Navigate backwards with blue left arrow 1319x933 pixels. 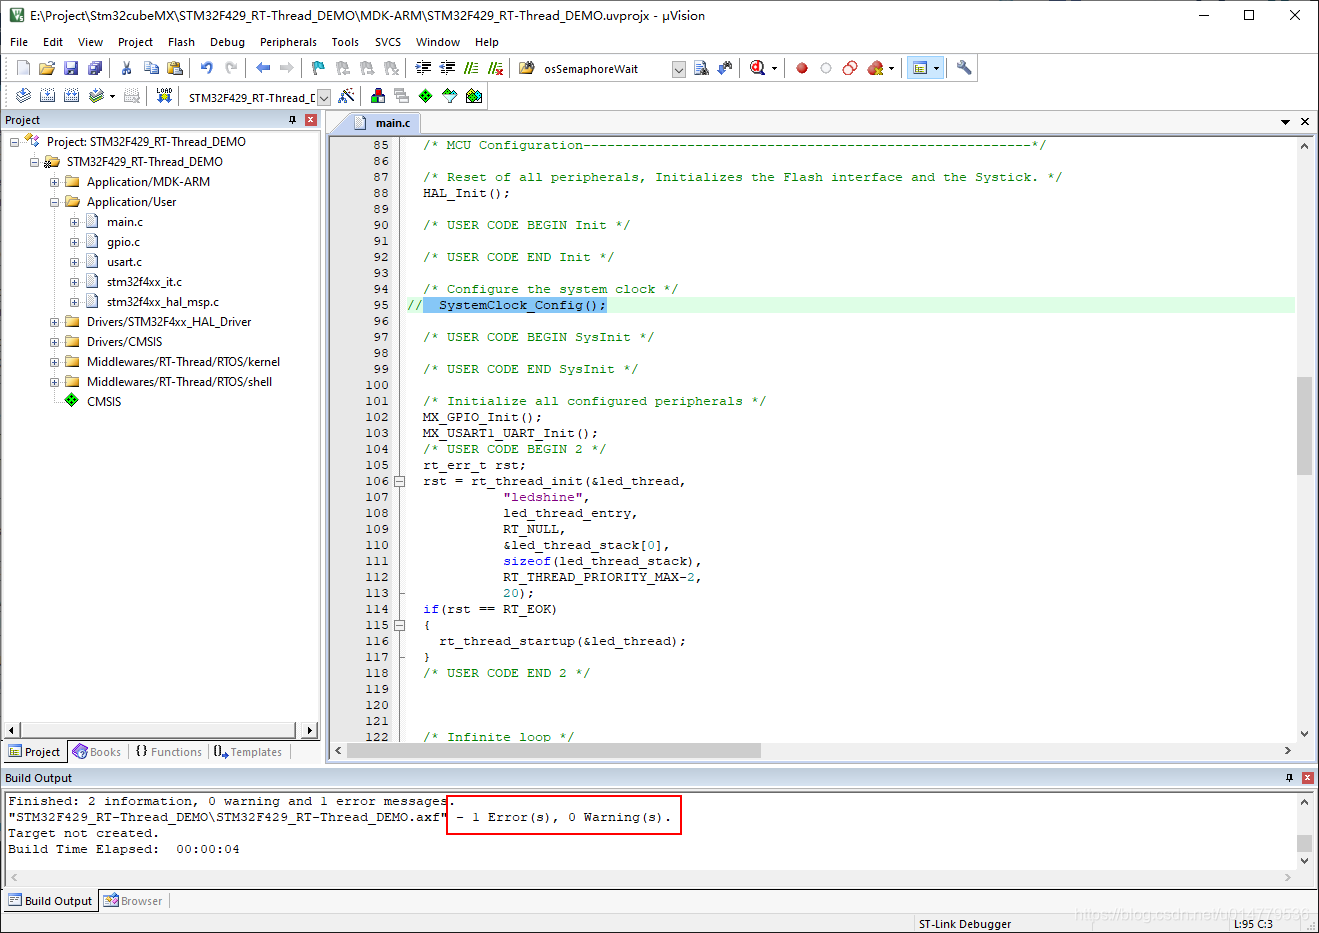point(263,68)
